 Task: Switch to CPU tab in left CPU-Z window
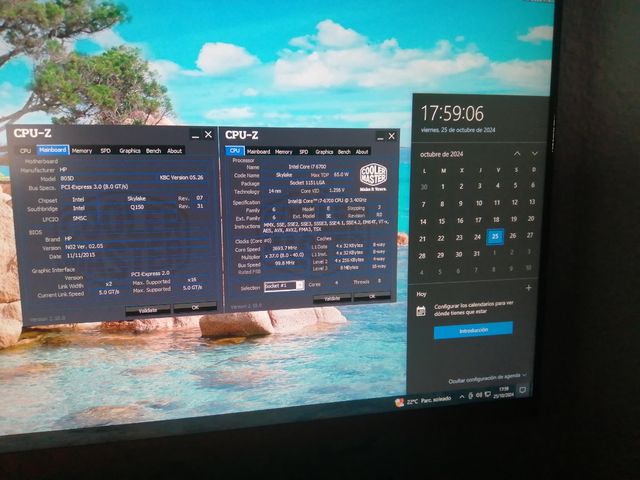coord(25,151)
